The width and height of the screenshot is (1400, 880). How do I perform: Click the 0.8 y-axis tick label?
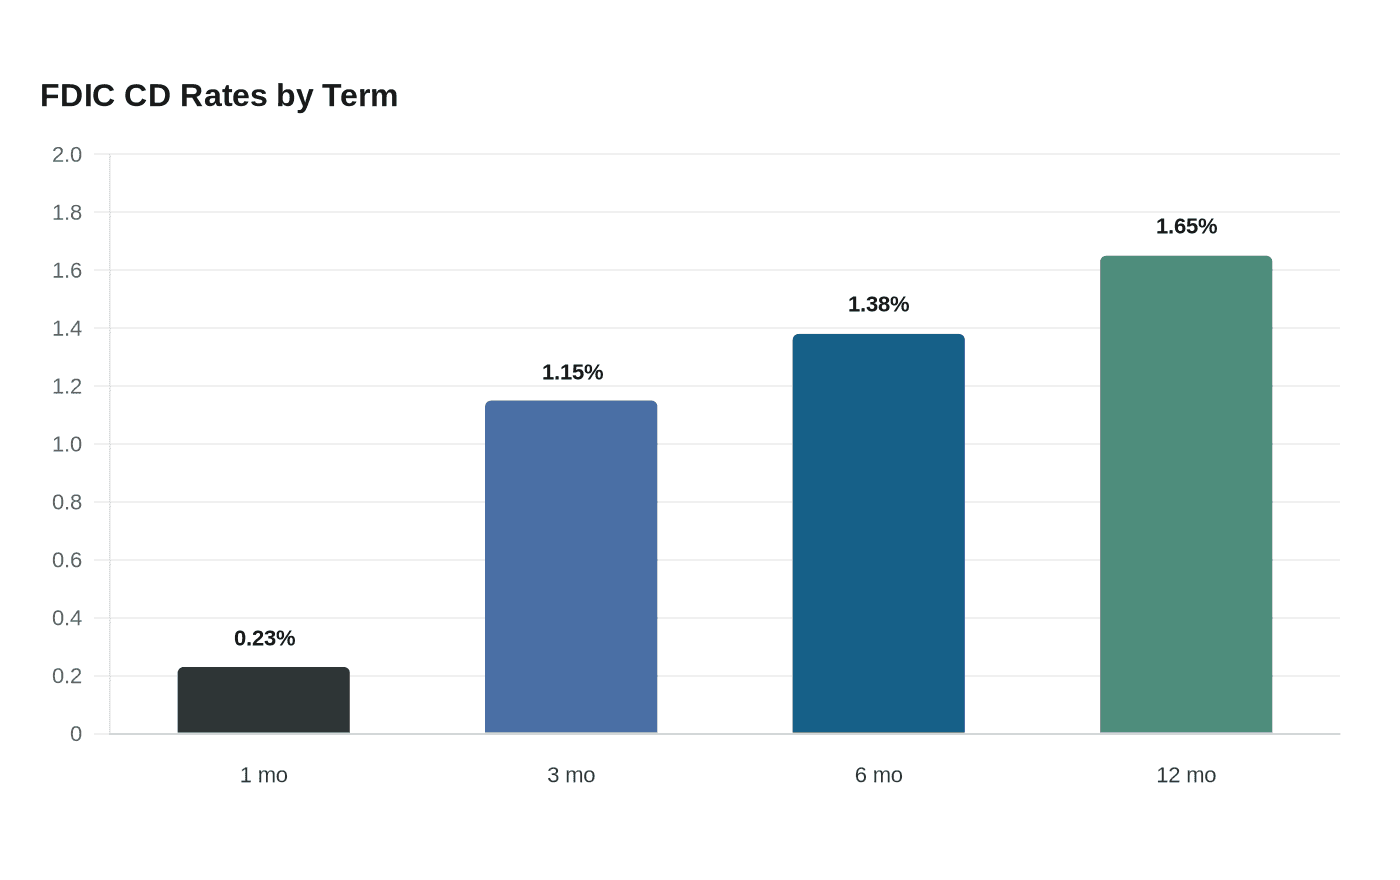pos(67,502)
